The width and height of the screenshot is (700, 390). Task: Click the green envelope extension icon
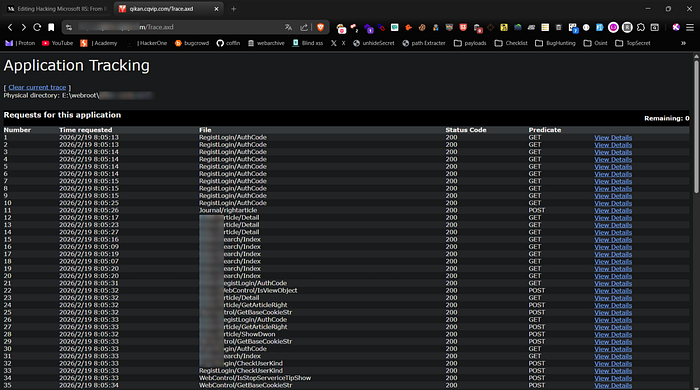coord(395,27)
